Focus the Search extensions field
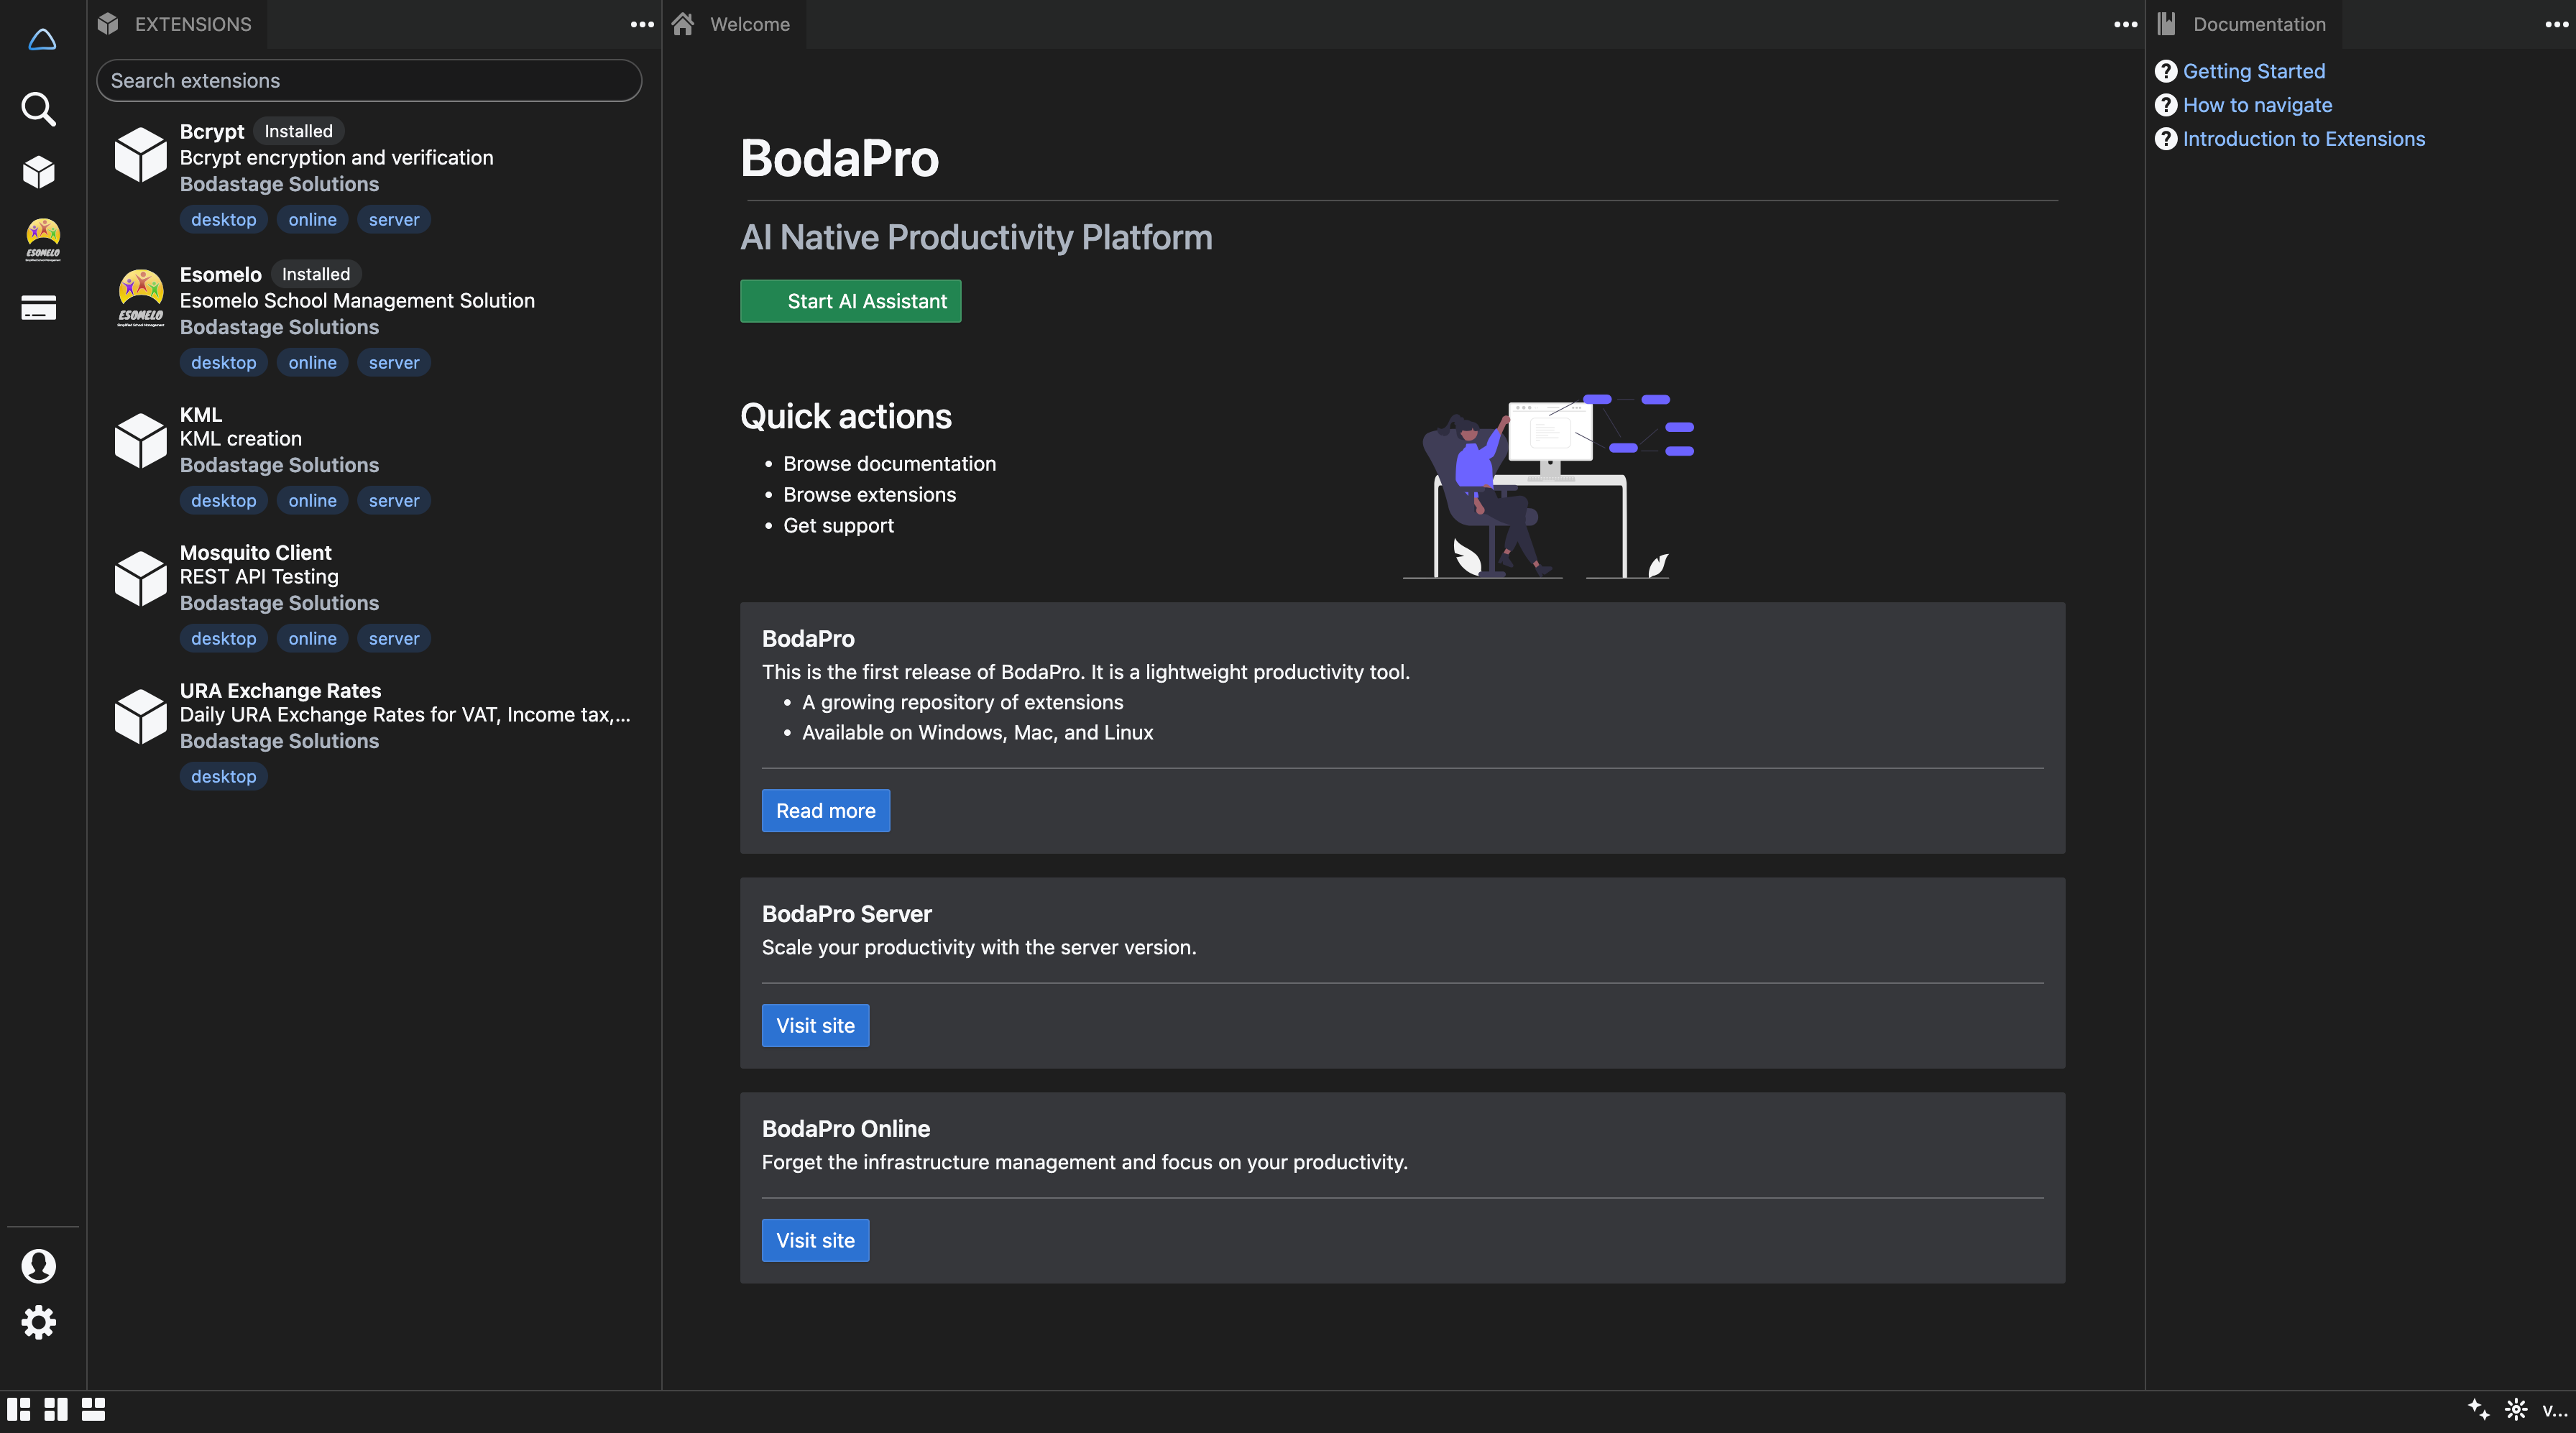Screen dimensions: 2576x1433 point(369,80)
